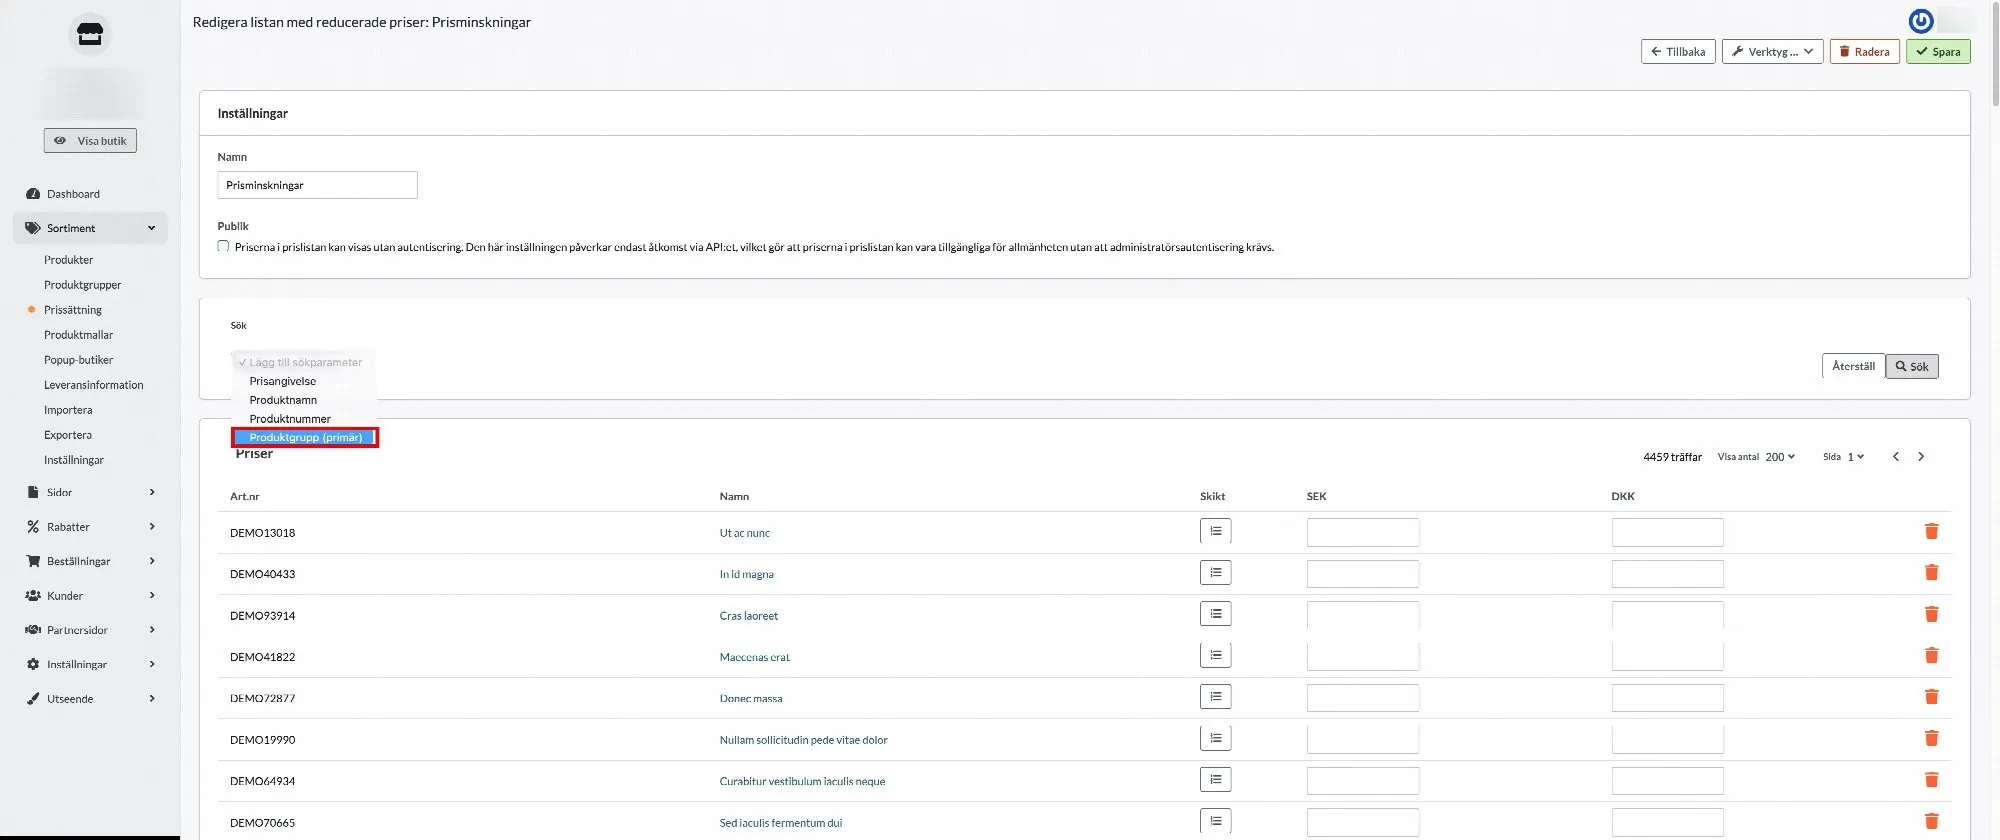Go back with the Tillbaka button
This screenshot has height=840, width=2000.
point(1678,52)
